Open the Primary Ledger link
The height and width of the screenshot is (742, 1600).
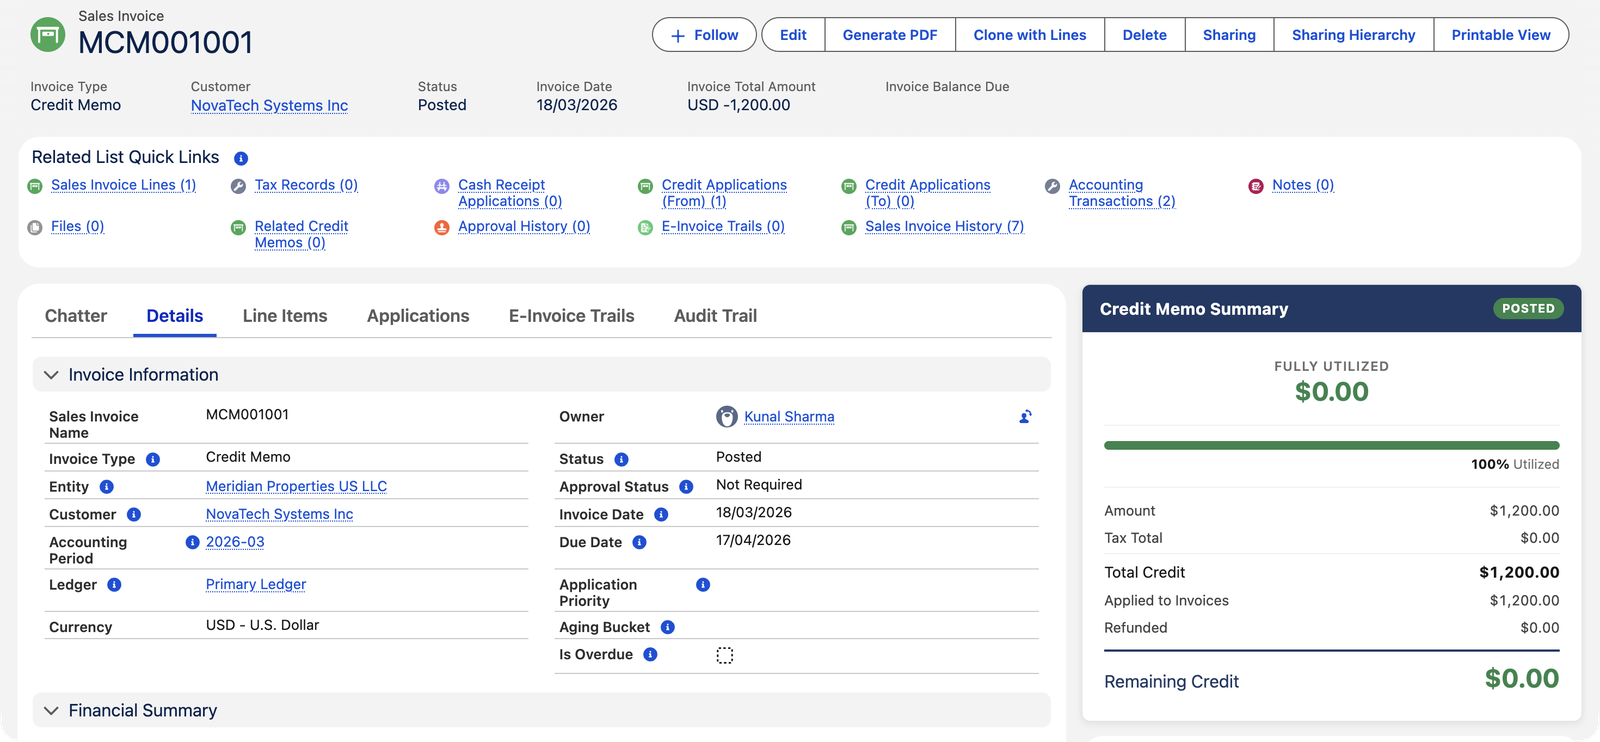pyautogui.click(x=256, y=584)
